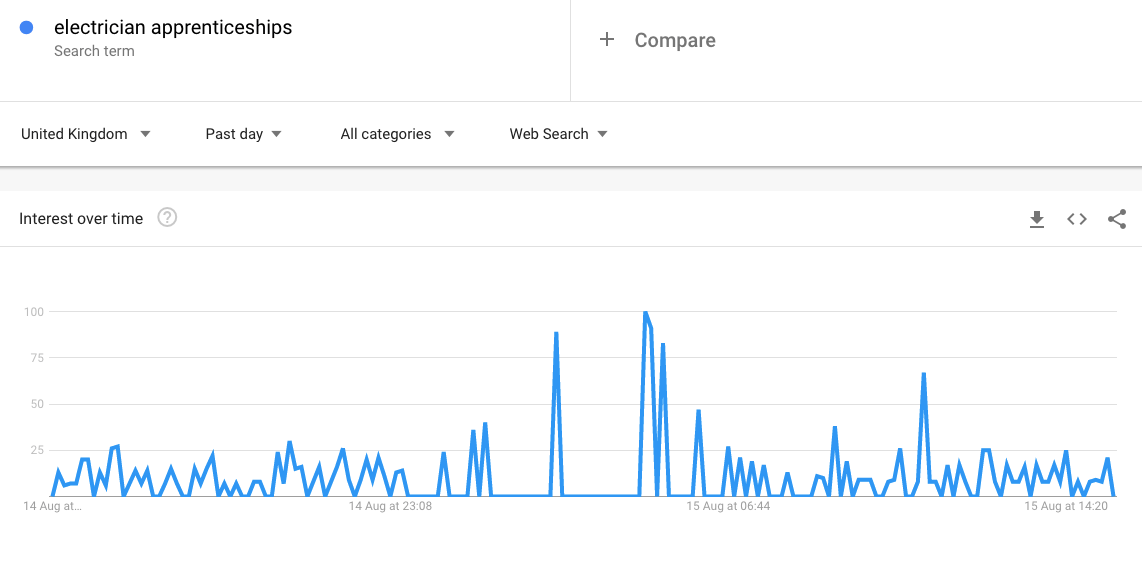Click the blue search term dot

click(27, 28)
